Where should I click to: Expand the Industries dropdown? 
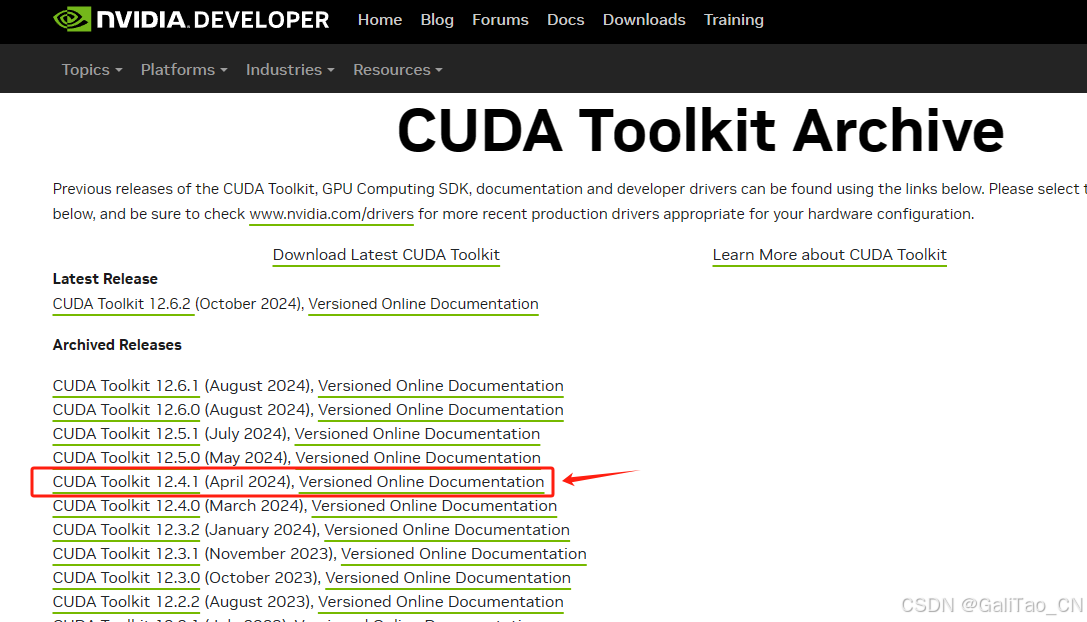[x=290, y=70]
